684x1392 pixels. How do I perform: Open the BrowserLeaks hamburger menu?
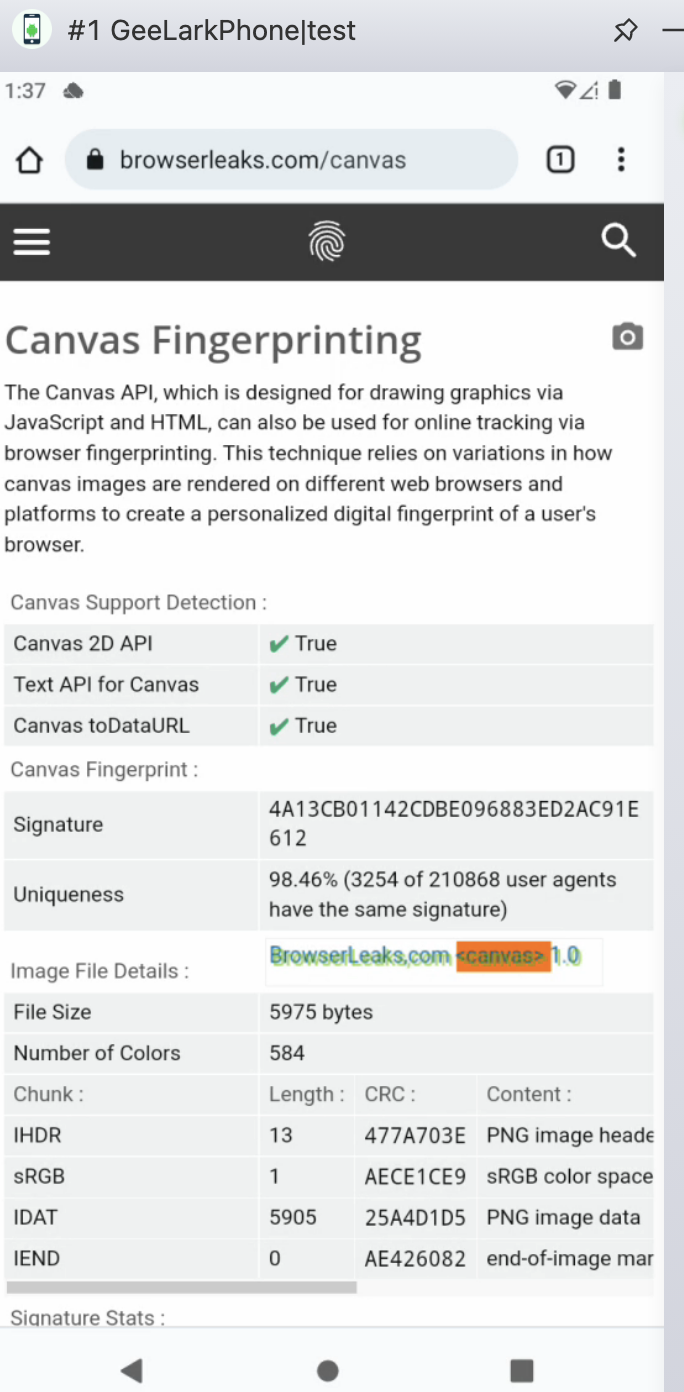[x=31, y=241]
